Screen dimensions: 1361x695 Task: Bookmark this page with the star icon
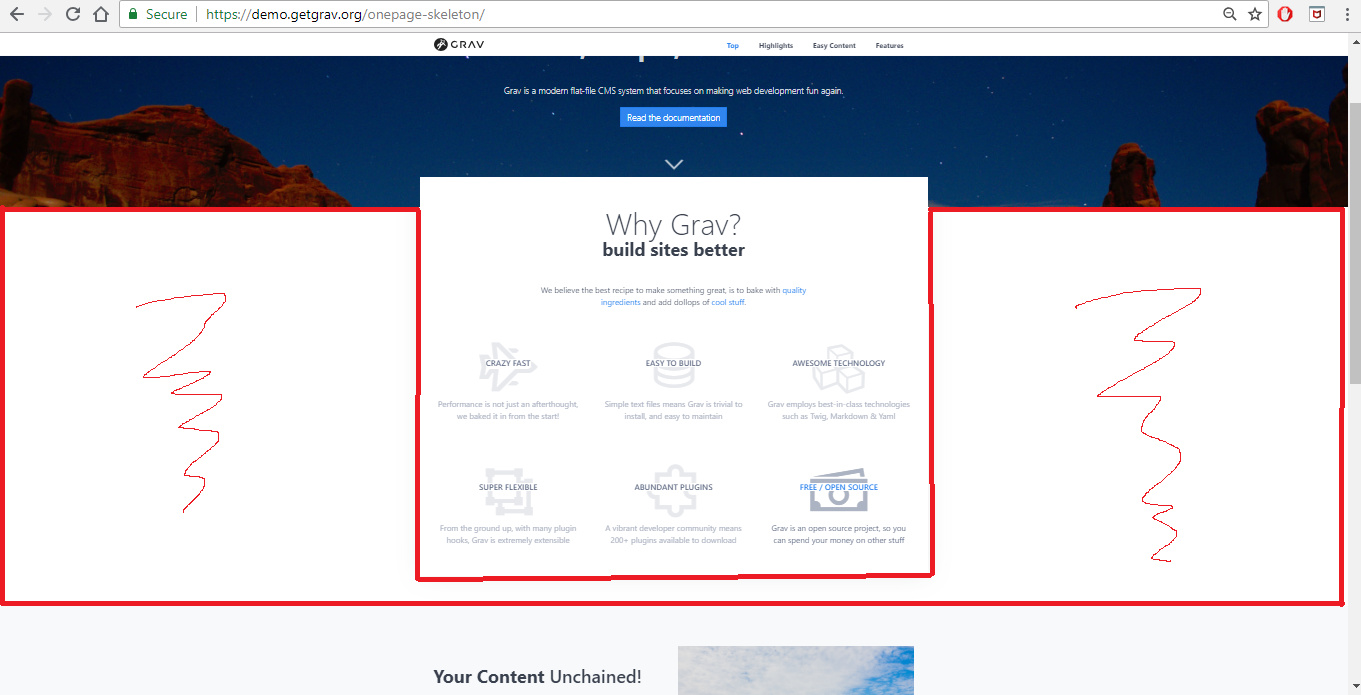point(1255,15)
